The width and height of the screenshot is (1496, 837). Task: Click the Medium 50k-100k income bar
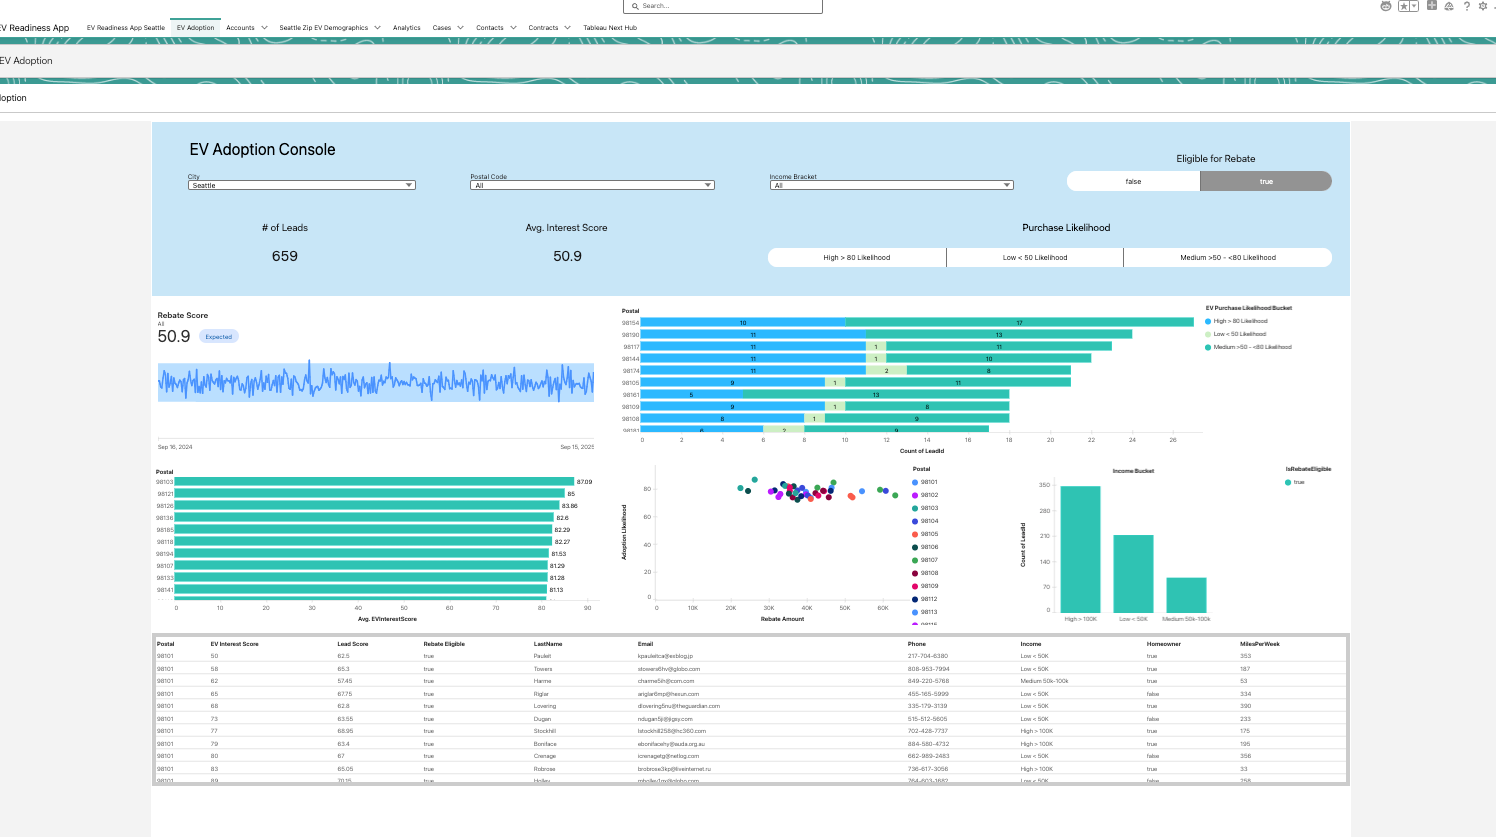coord(1186,595)
